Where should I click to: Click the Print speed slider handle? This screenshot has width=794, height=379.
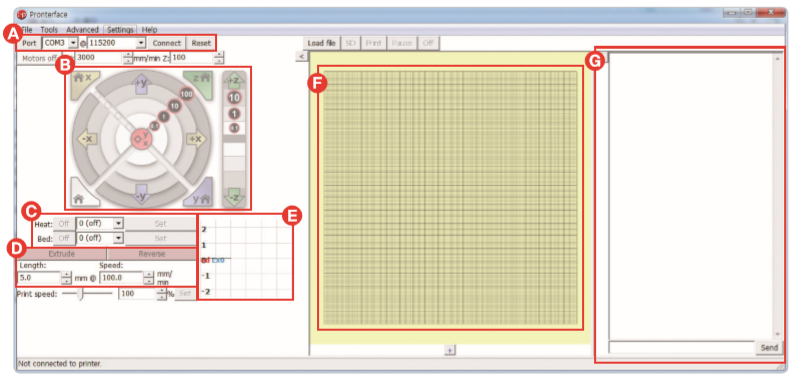80,294
